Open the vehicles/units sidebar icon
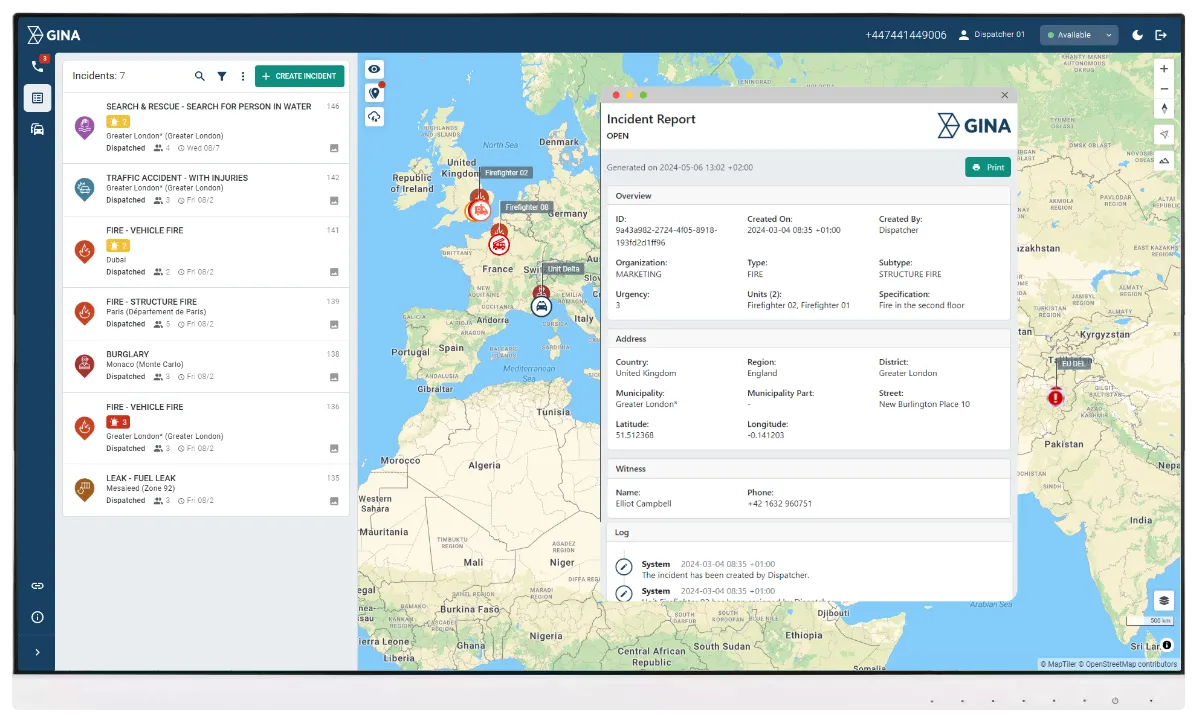1200x718 pixels. (x=37, y=129)
